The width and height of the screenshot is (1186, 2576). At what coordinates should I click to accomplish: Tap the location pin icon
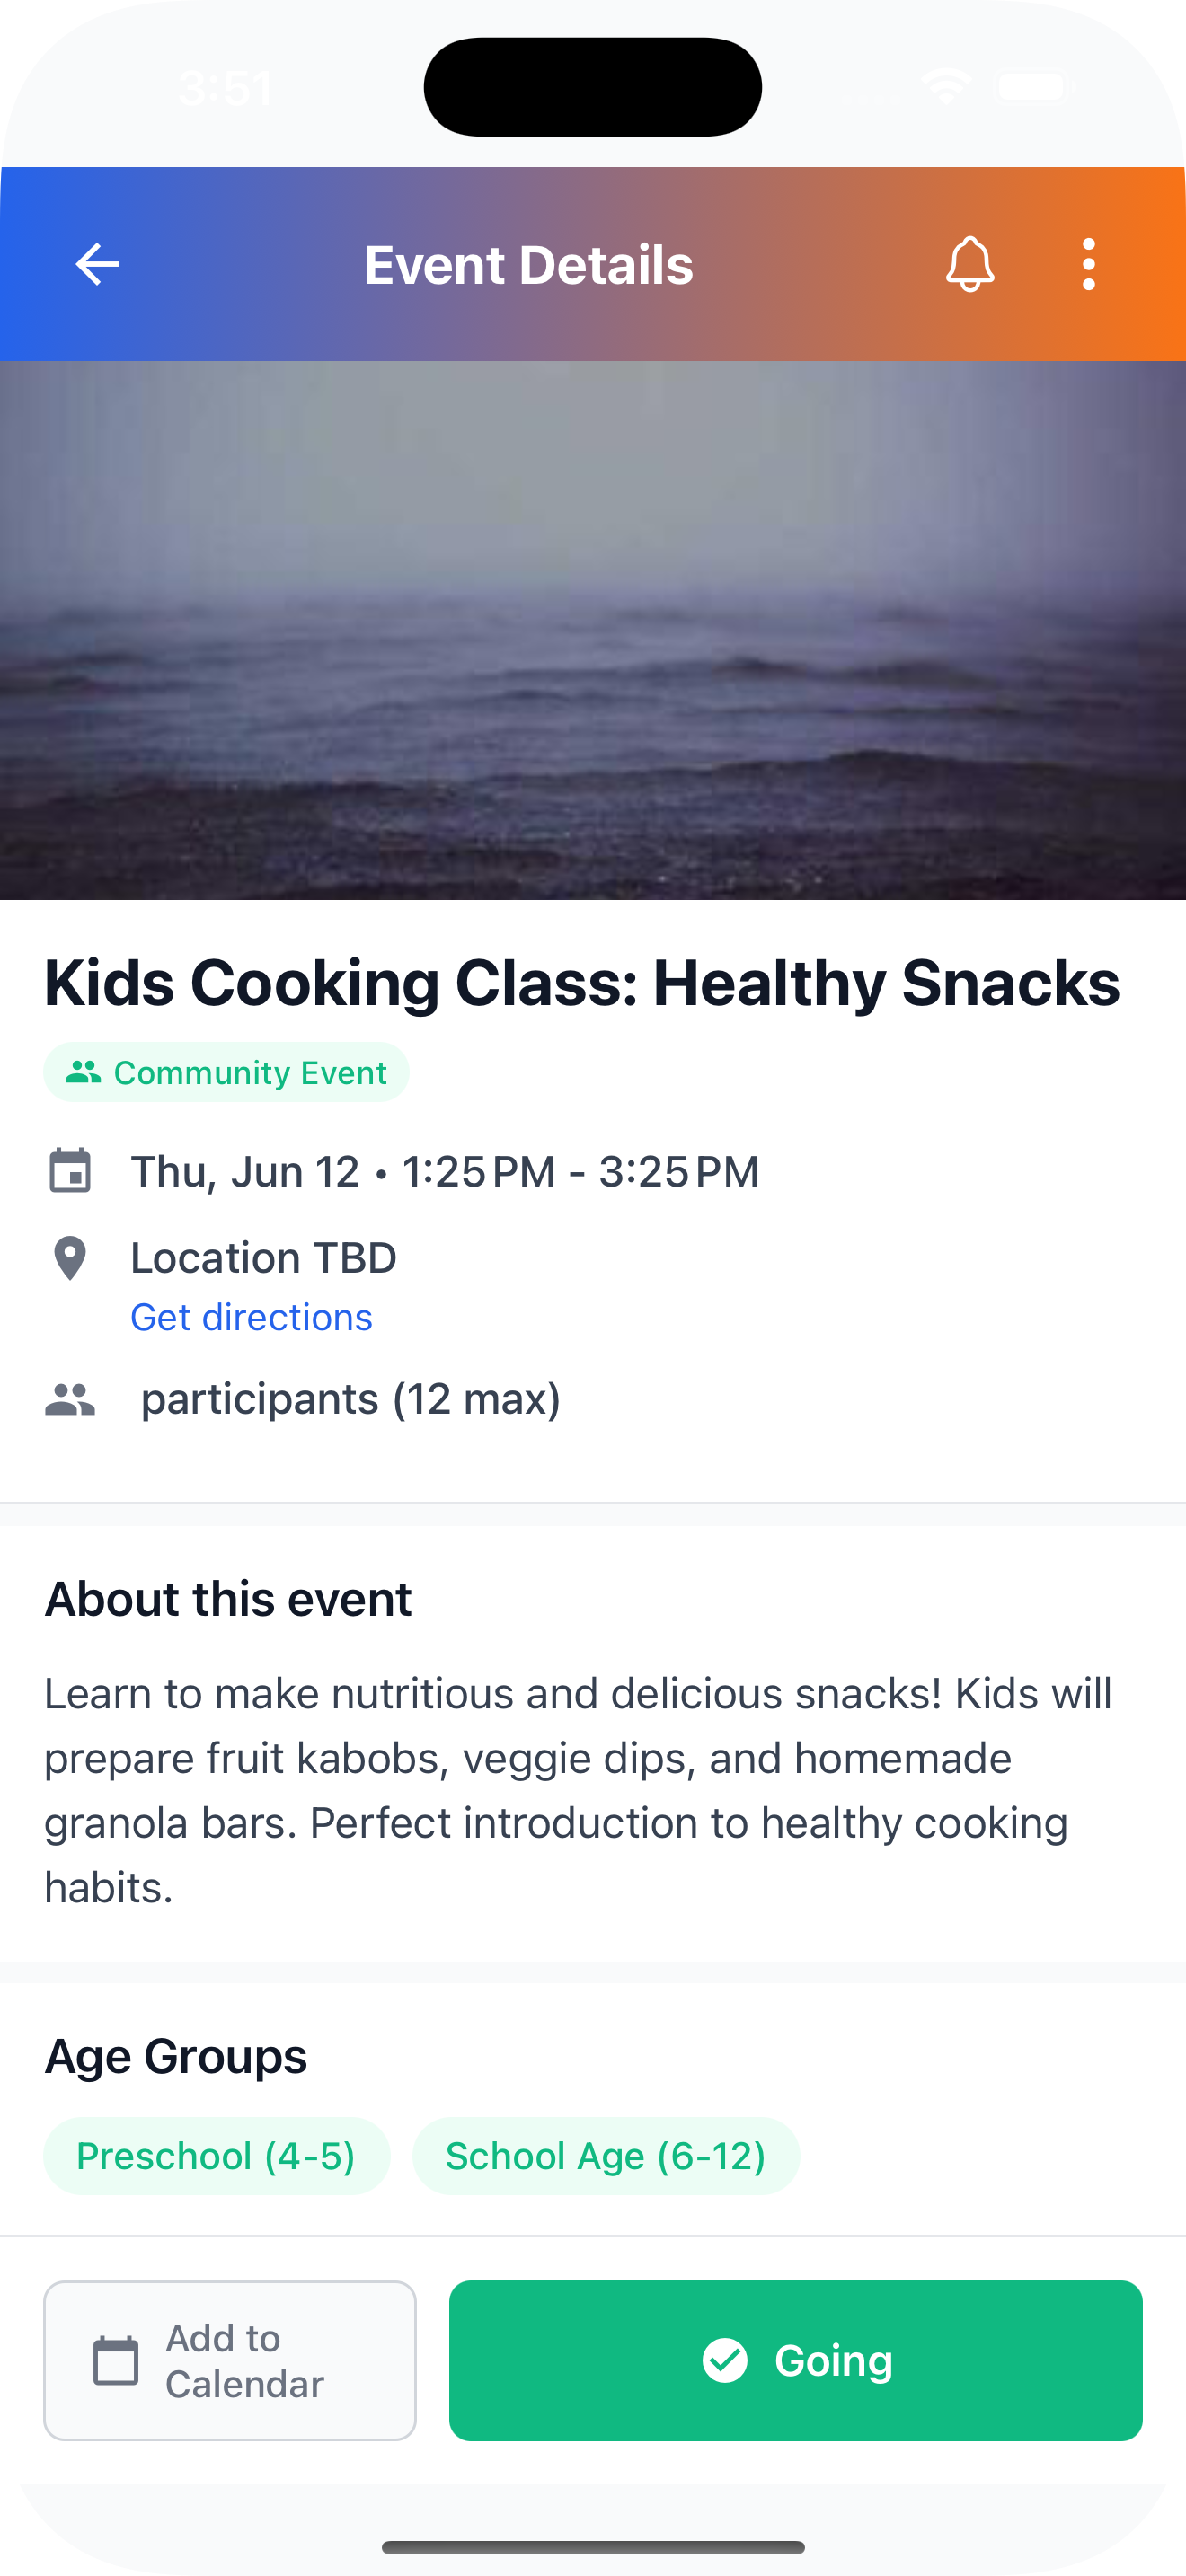[x=70, y=1258]
